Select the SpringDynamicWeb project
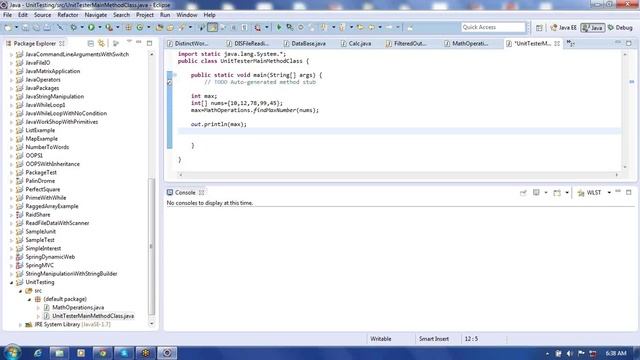This screenshot has width=640, height=360. click(x=50, y=257)
